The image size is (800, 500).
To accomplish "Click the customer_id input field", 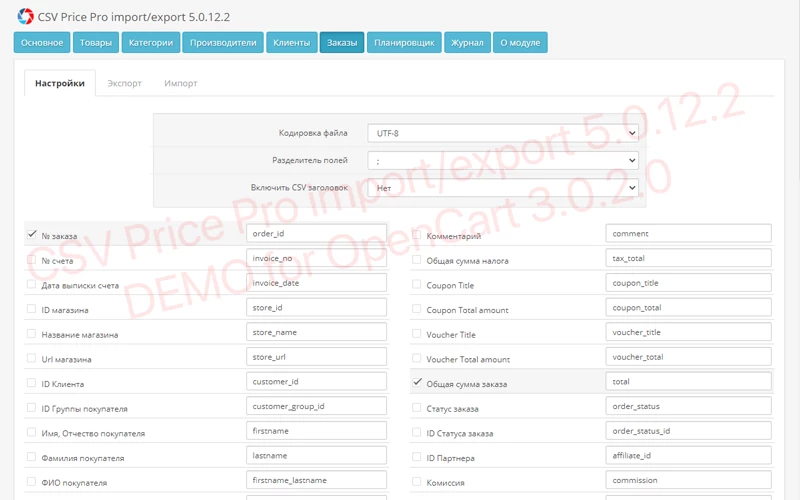I will pos(316,382).
